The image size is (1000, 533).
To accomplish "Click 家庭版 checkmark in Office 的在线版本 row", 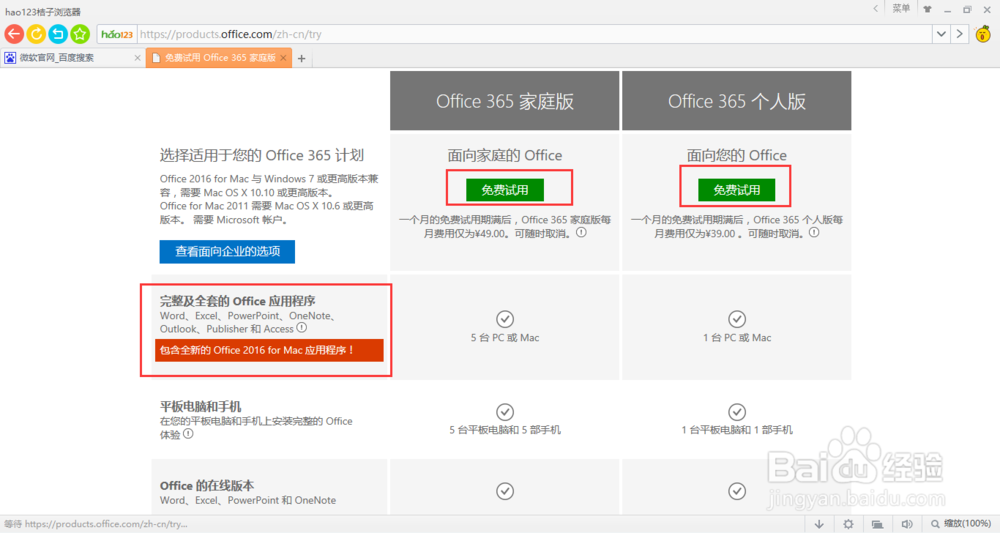I will point(505,491).
